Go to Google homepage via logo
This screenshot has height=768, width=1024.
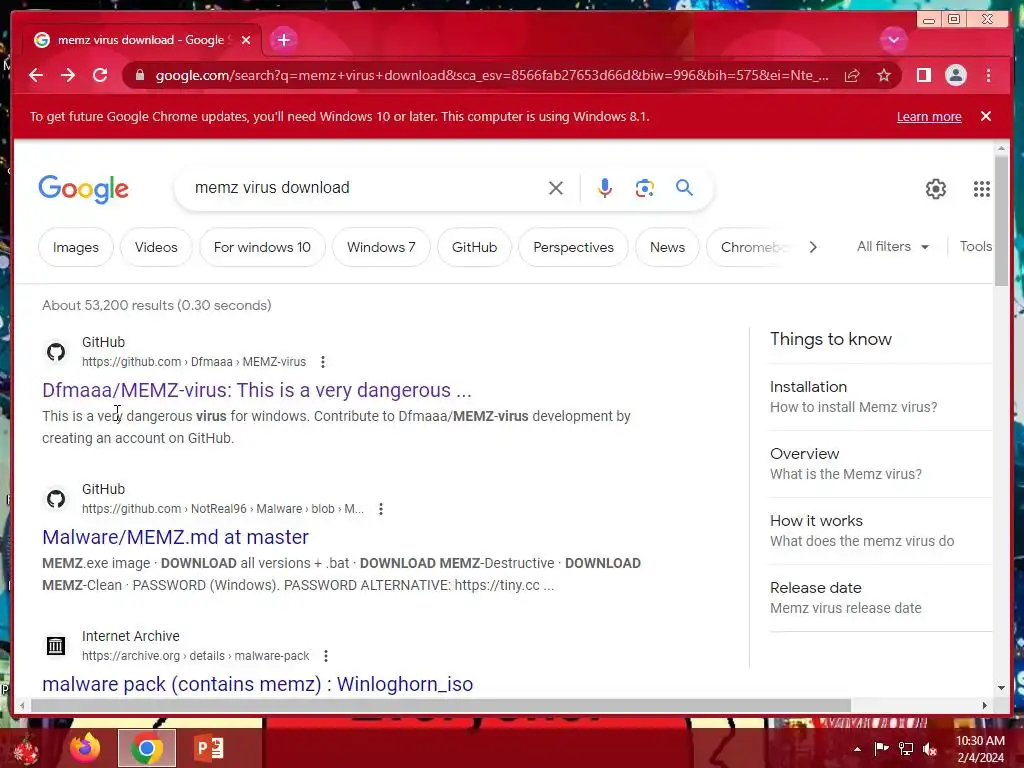(x=84, y=189)
